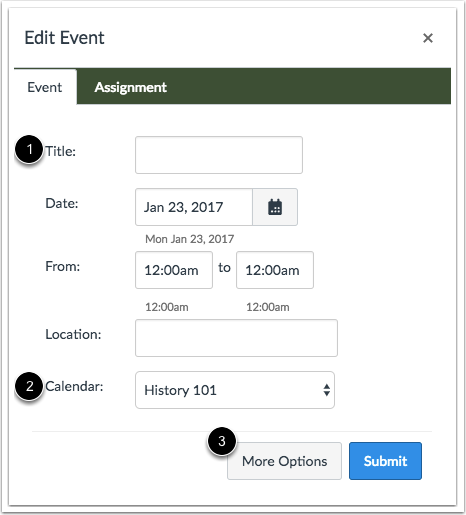Click the Title label text
This screenshot has width=466, height=515.
(x=61, y=151)
